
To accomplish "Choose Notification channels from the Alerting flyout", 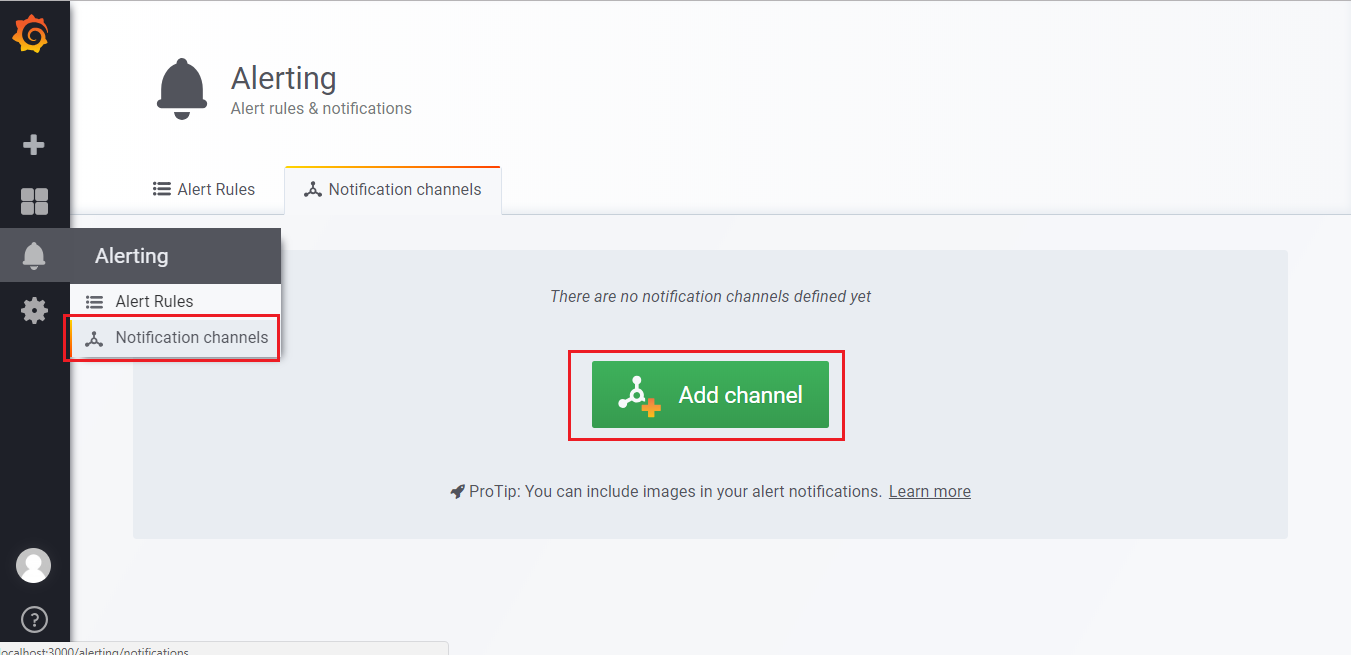I will [x=191, y=338].
